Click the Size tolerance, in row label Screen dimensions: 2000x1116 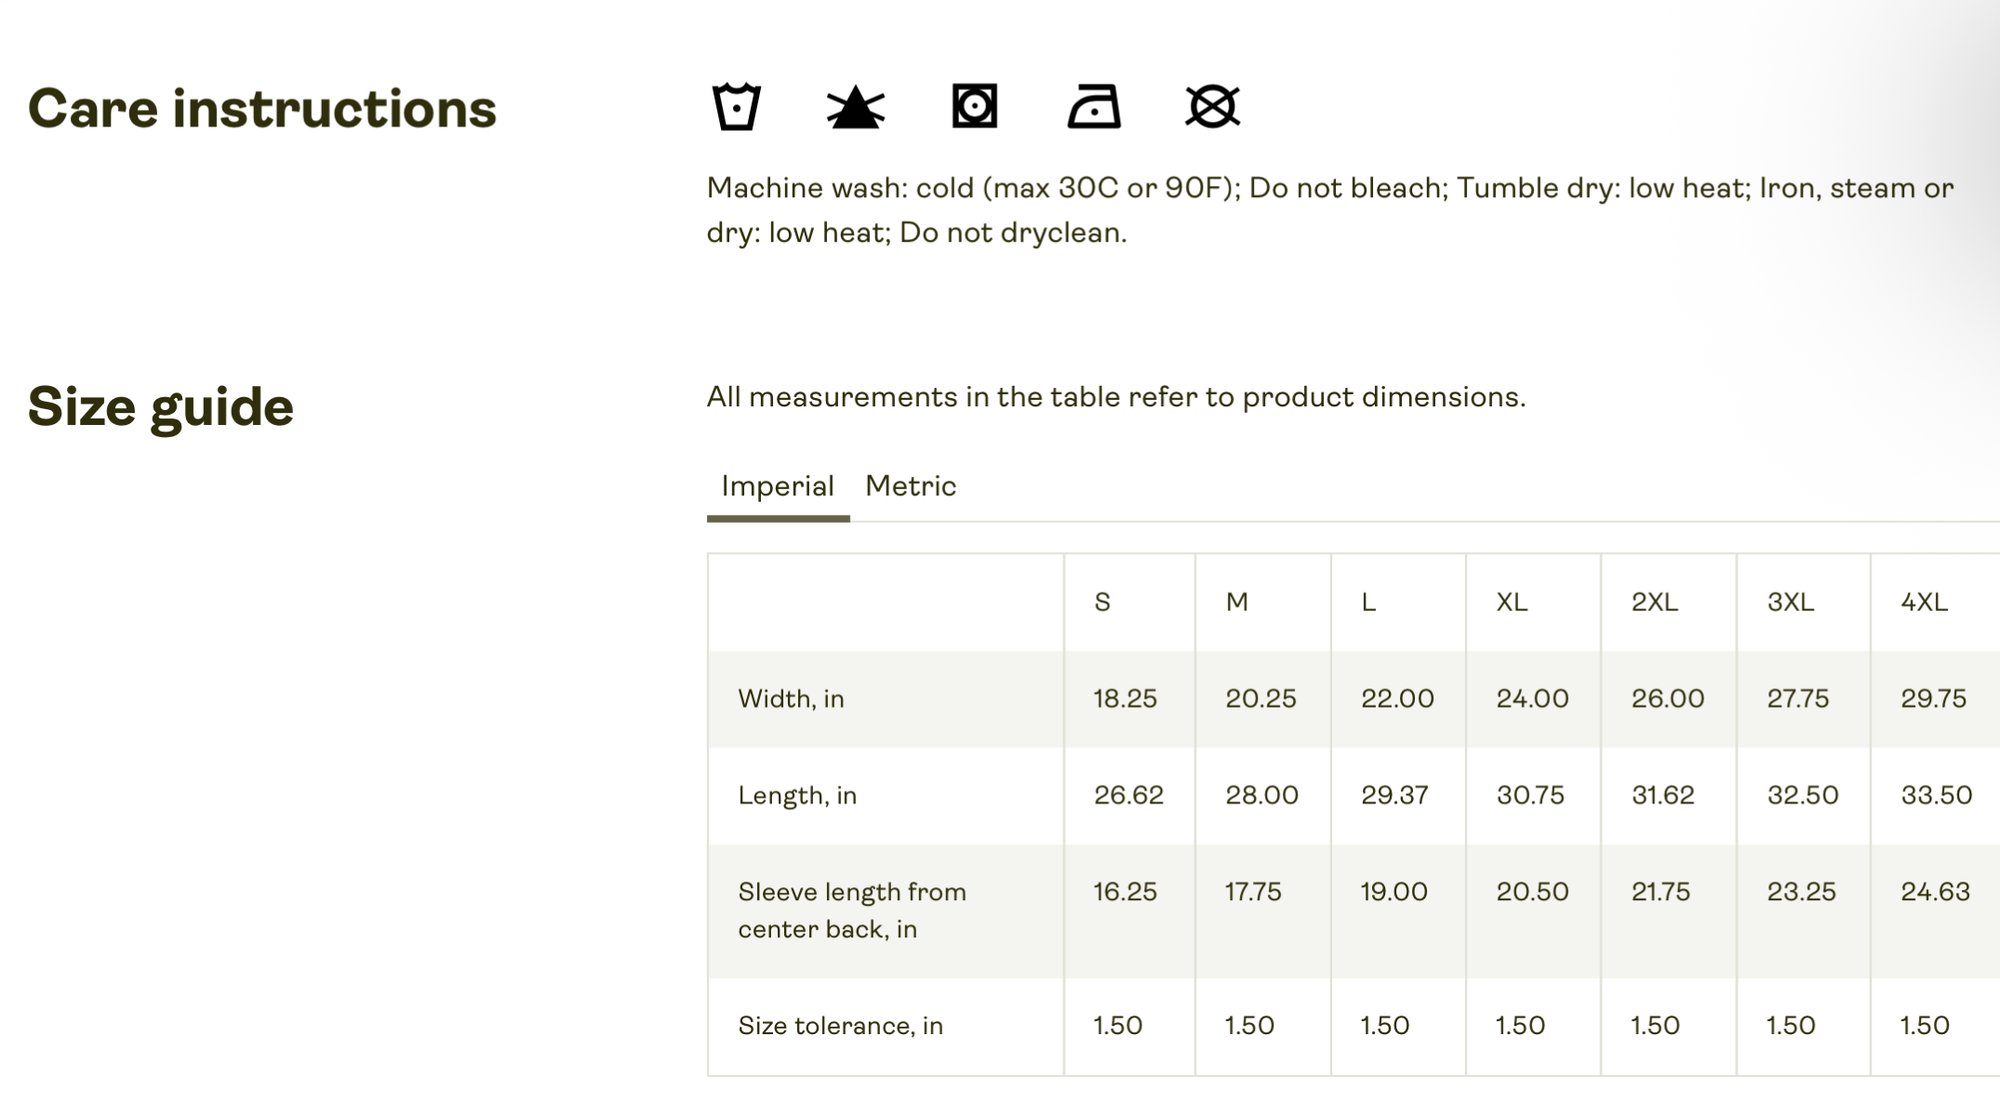click(x=840, y=1026)
